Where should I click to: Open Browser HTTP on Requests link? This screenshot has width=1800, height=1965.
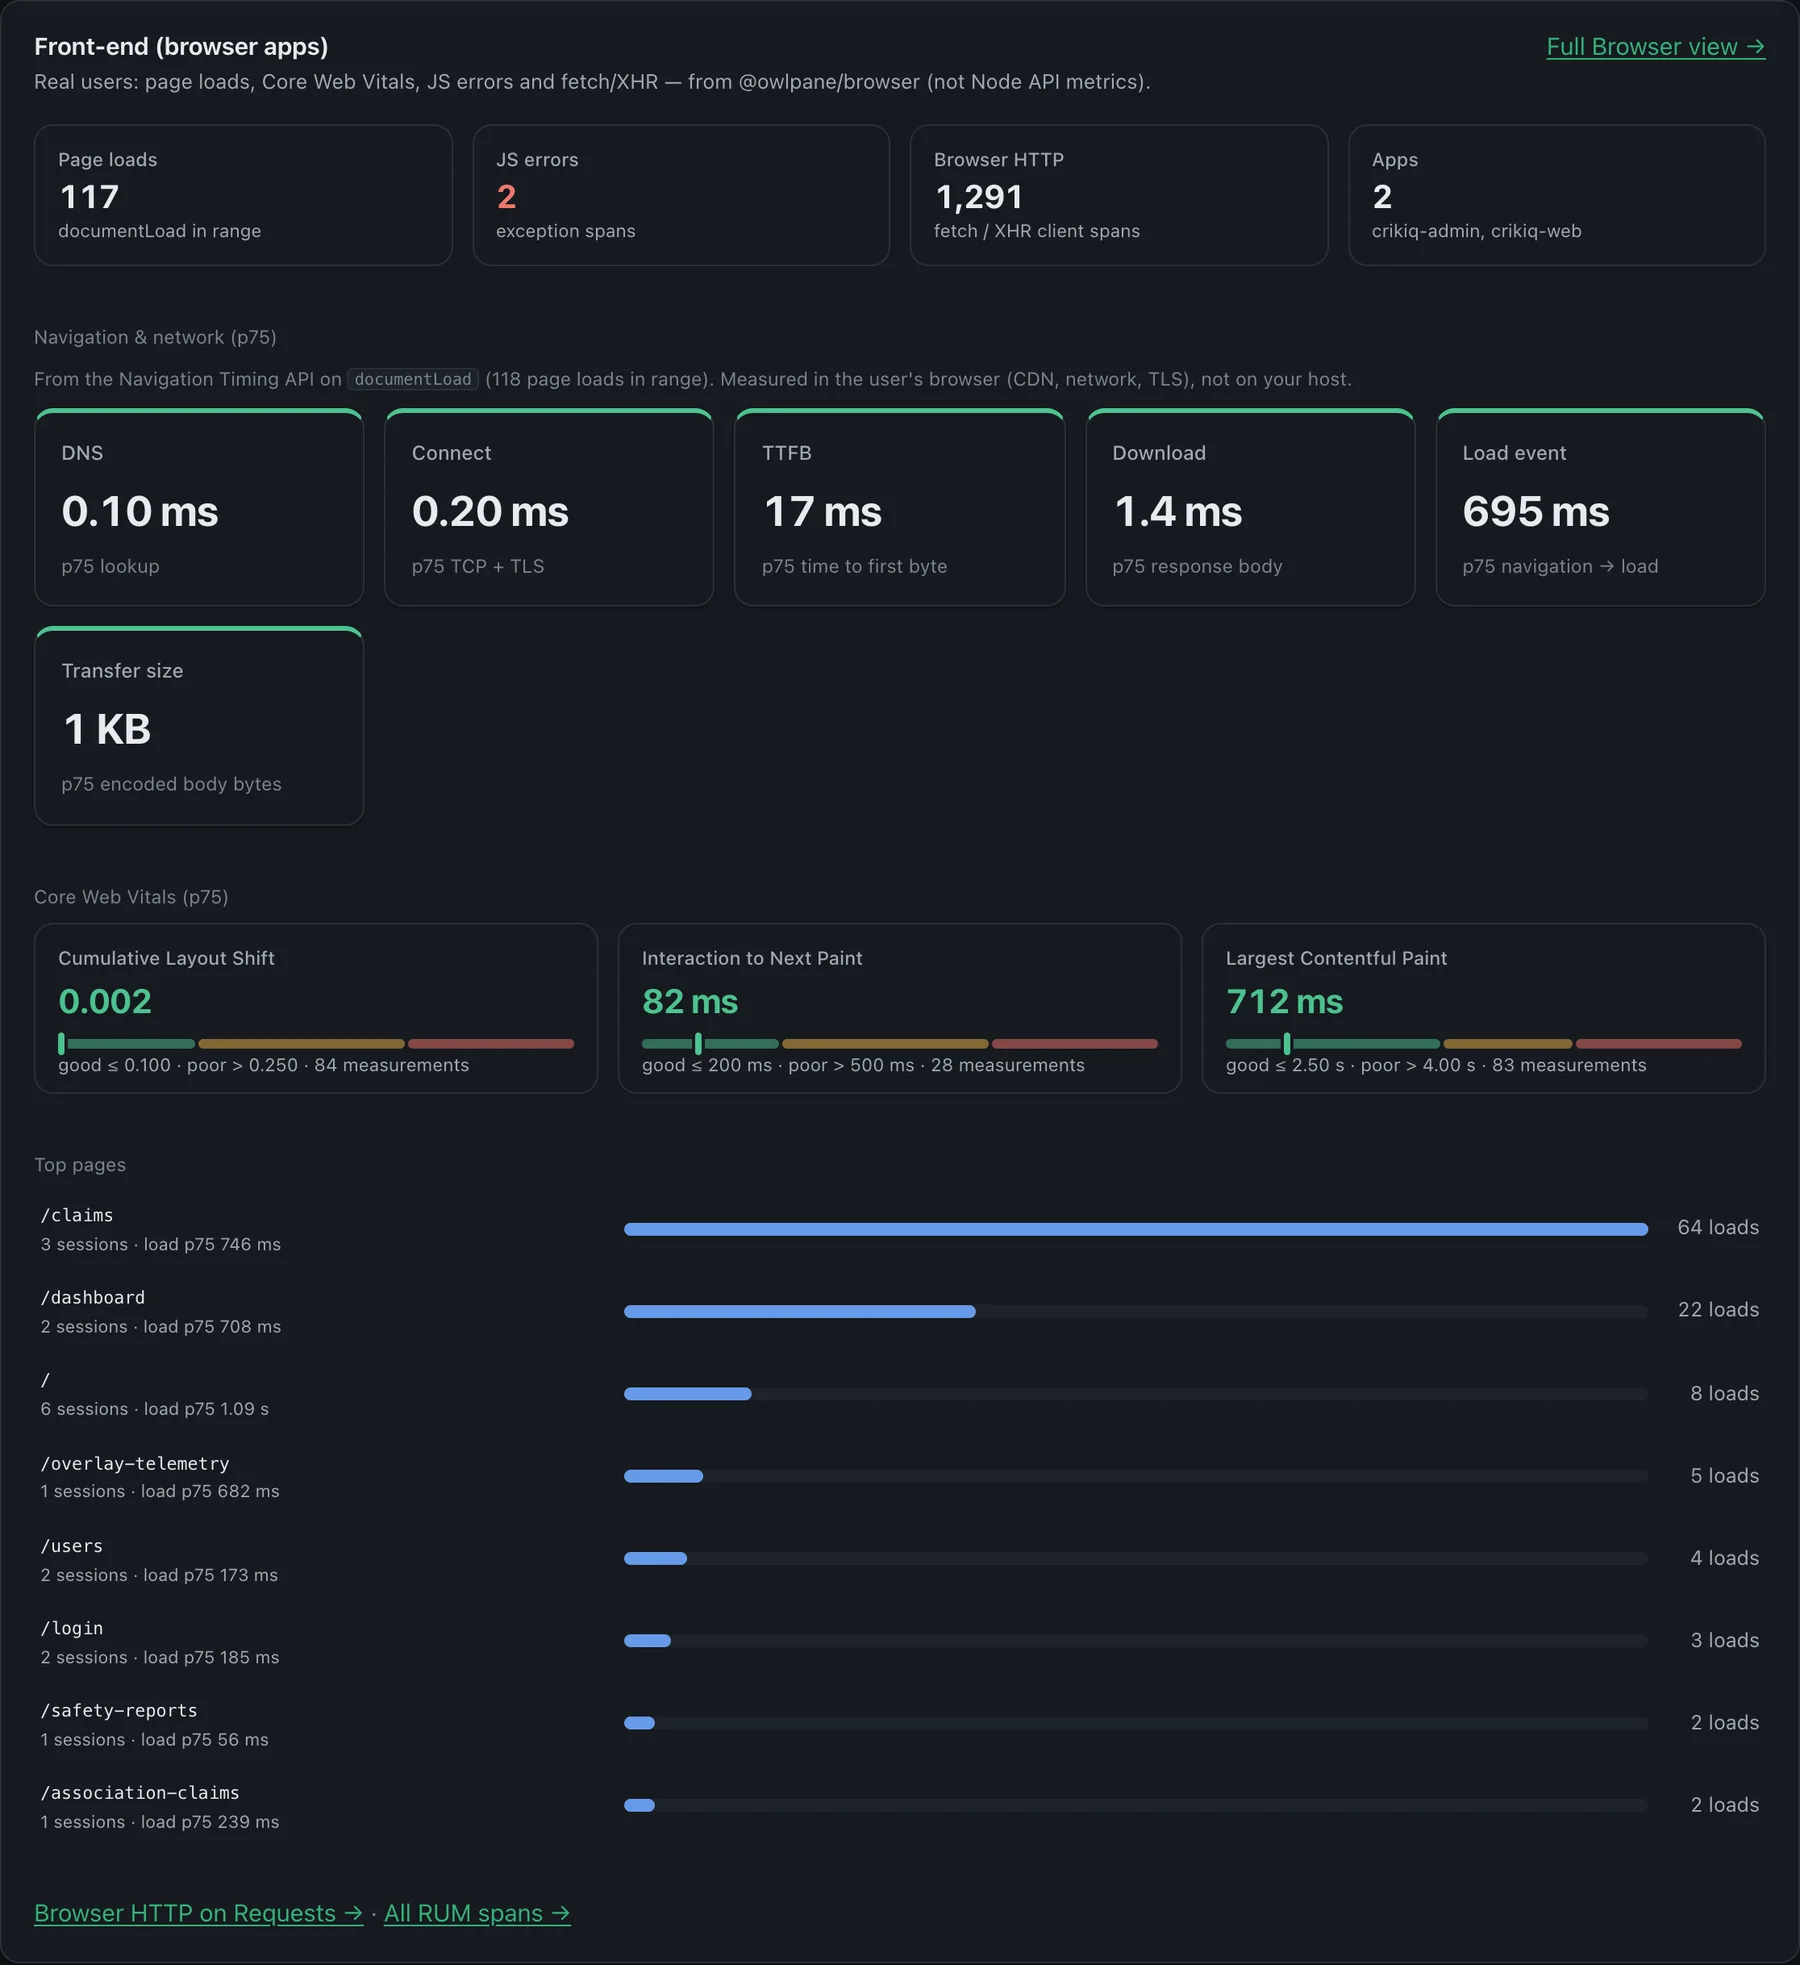(198, 1913)
